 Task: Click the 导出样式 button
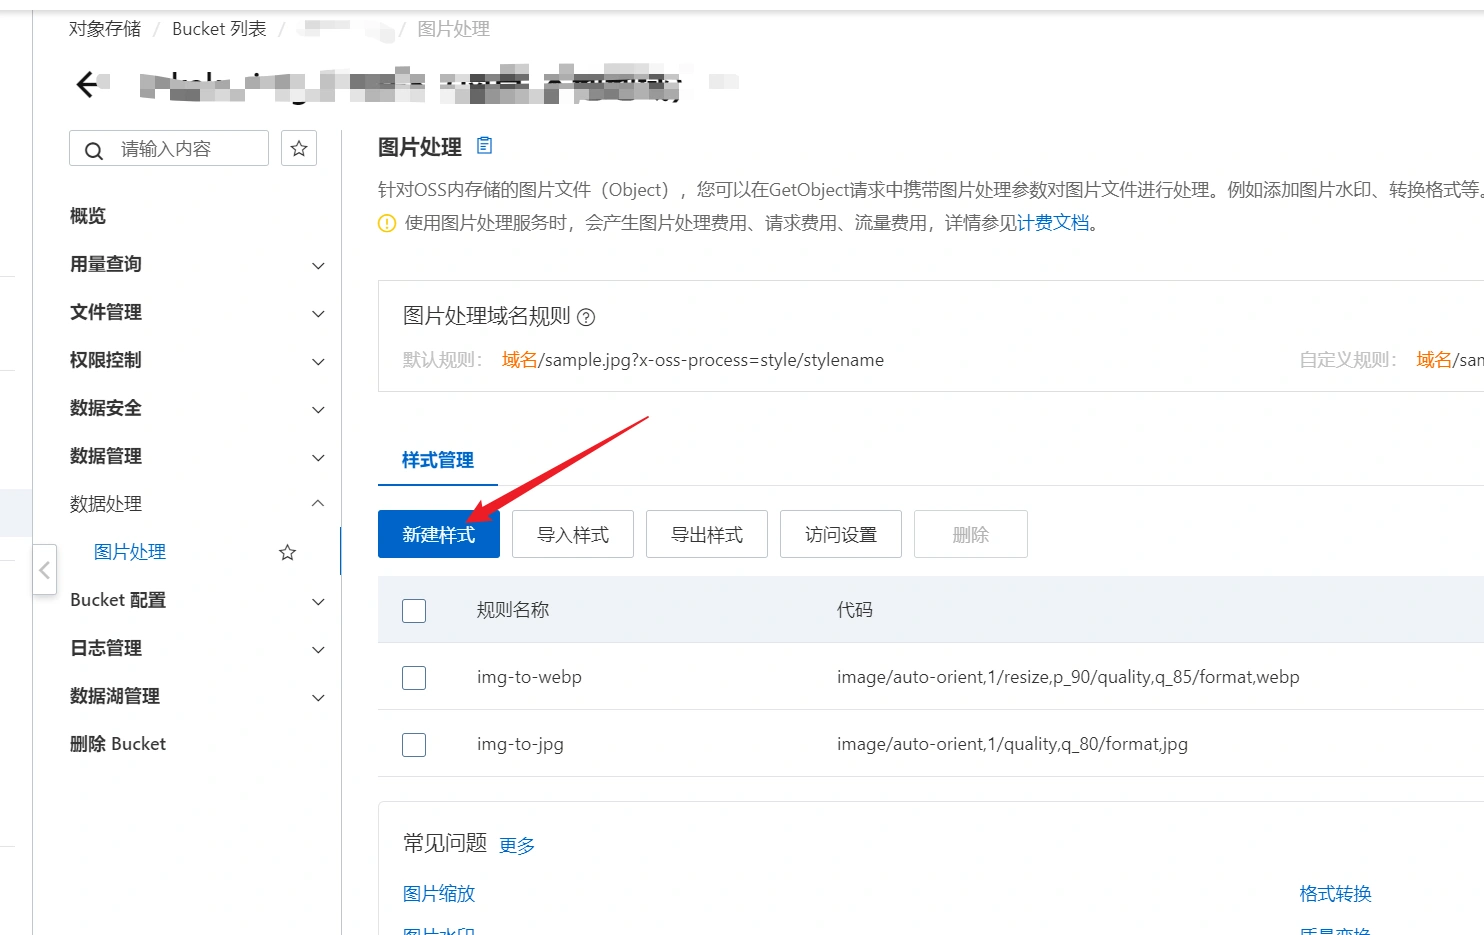[x=706, y=534]
